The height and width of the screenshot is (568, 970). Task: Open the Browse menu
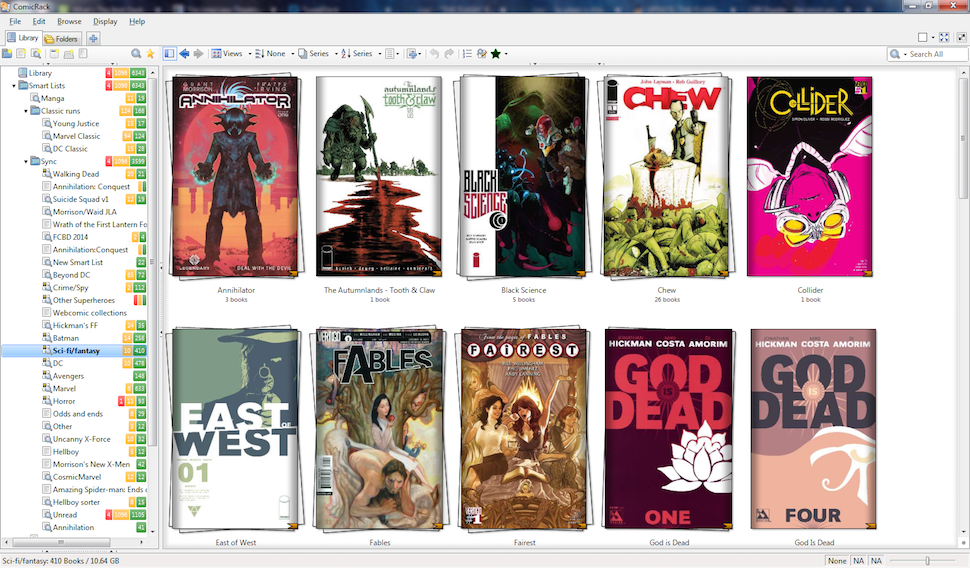pos(69,21)
